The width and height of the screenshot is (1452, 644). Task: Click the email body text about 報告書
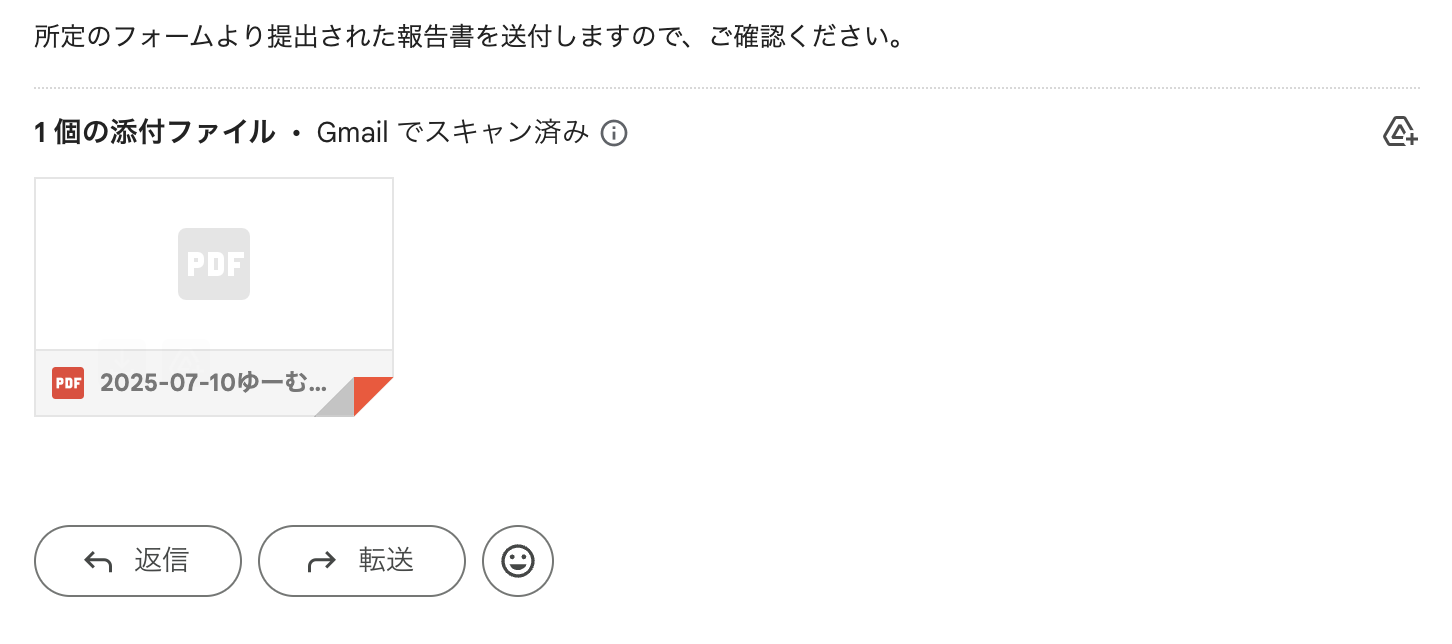click(468, 38)
